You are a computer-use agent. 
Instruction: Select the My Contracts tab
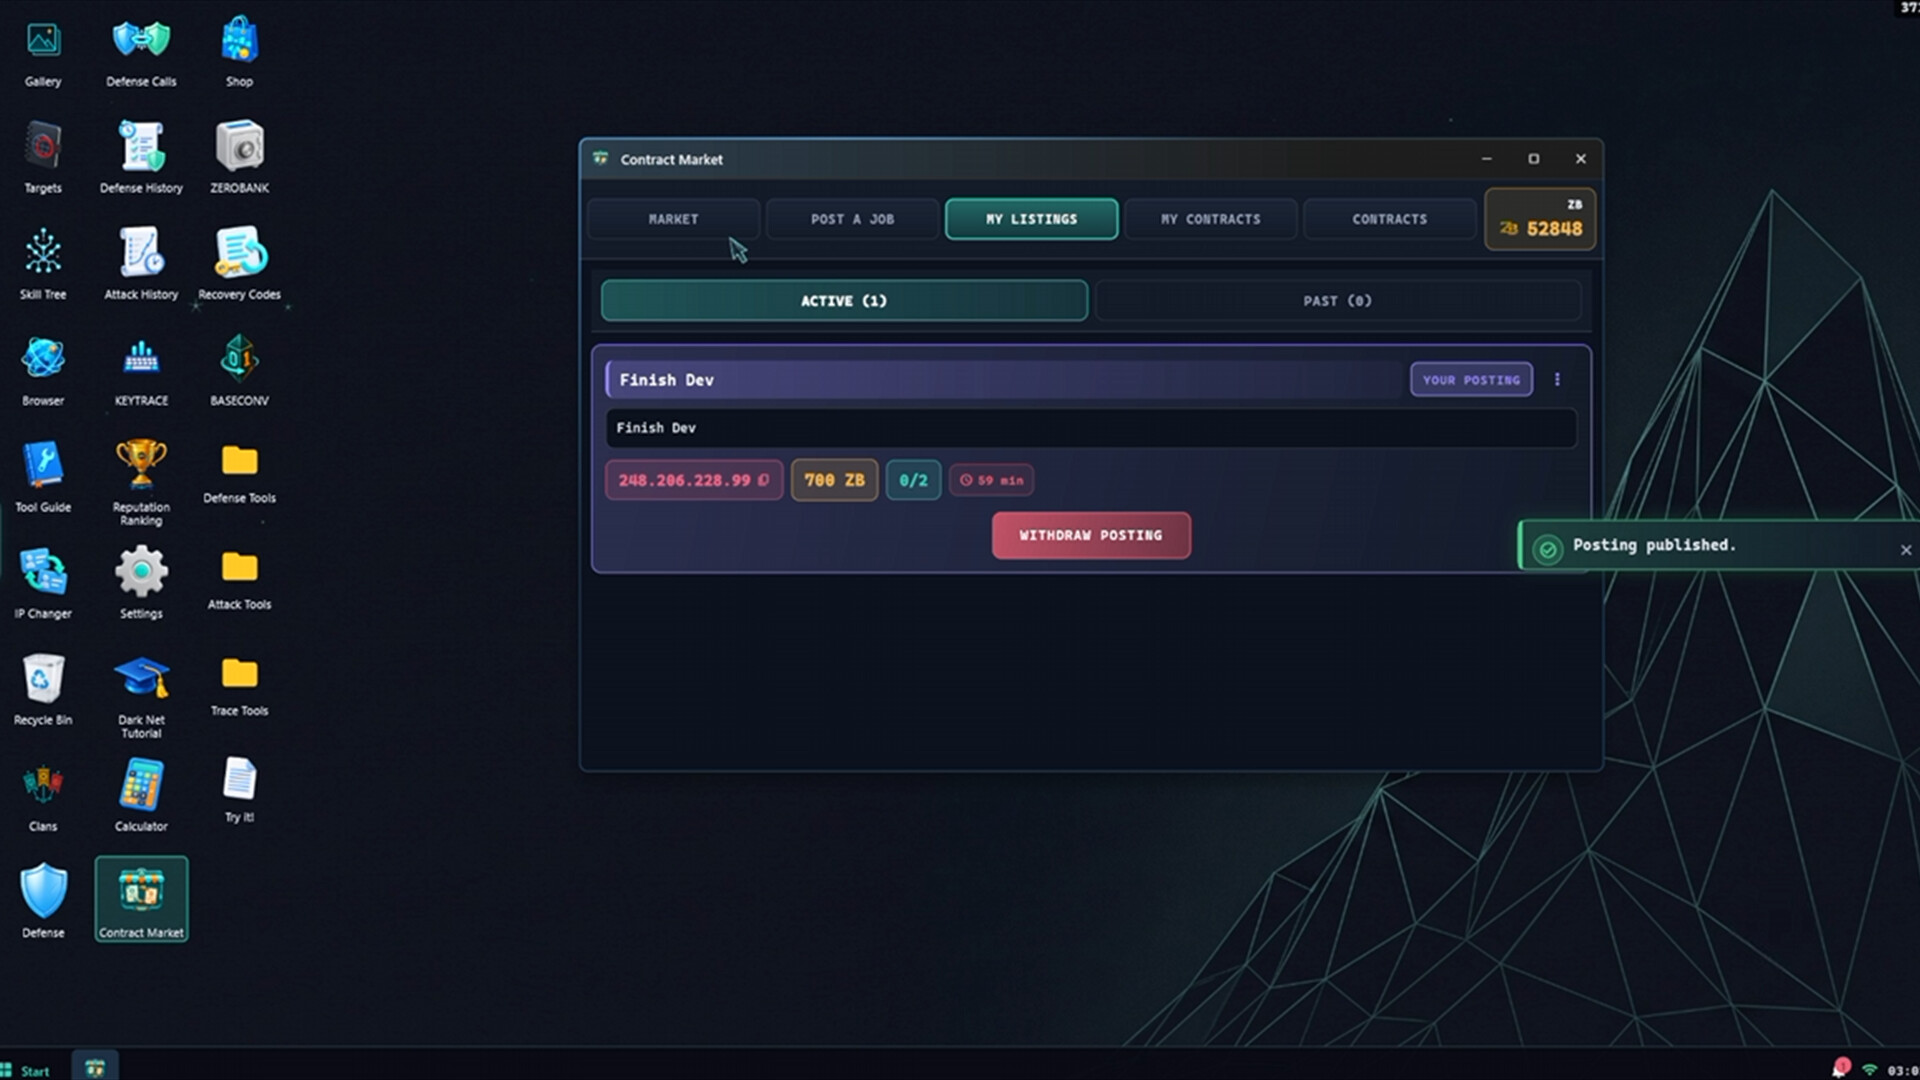(1210, 219)
